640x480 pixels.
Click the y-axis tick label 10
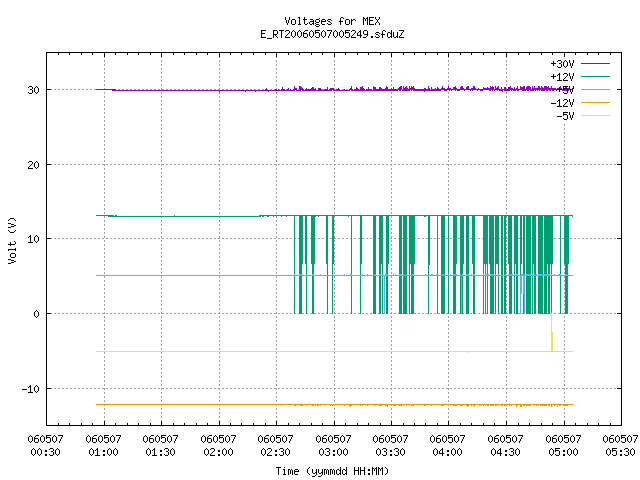(x=33, y=239)
